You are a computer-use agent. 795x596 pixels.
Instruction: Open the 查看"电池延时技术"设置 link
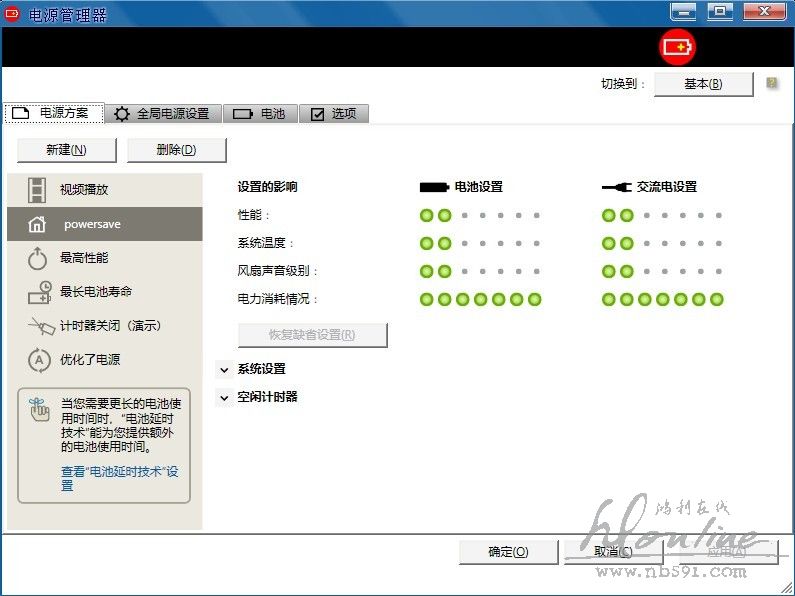click(x=119, y=478)
